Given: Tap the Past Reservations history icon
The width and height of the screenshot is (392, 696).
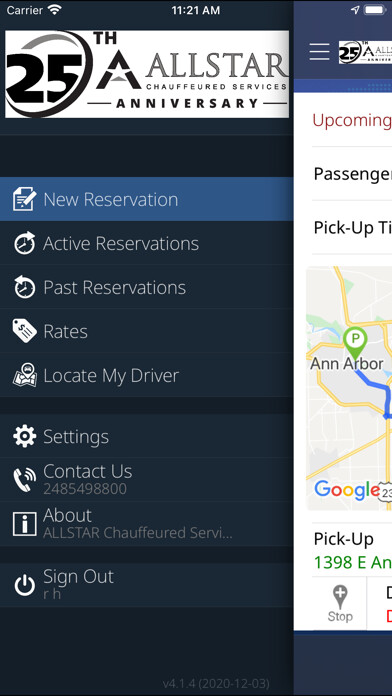Looking at the screenshot, I should [x=25, y=287].
